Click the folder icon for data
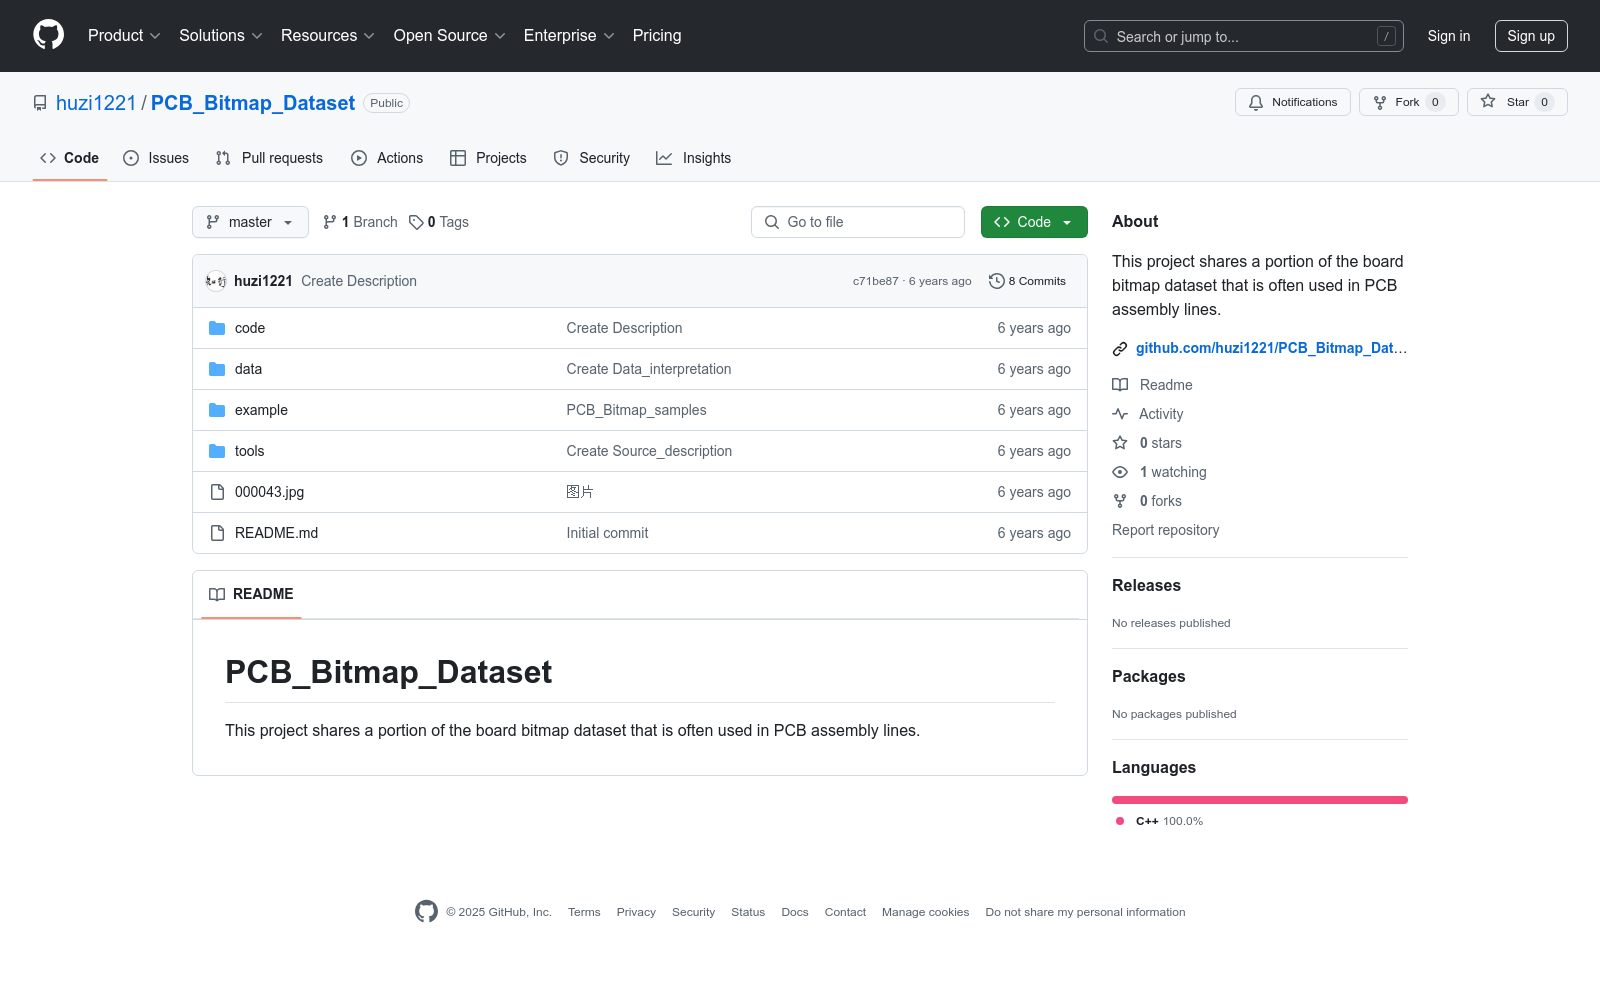Viewport: 1600px width, 1000px height. pos(217,369)
